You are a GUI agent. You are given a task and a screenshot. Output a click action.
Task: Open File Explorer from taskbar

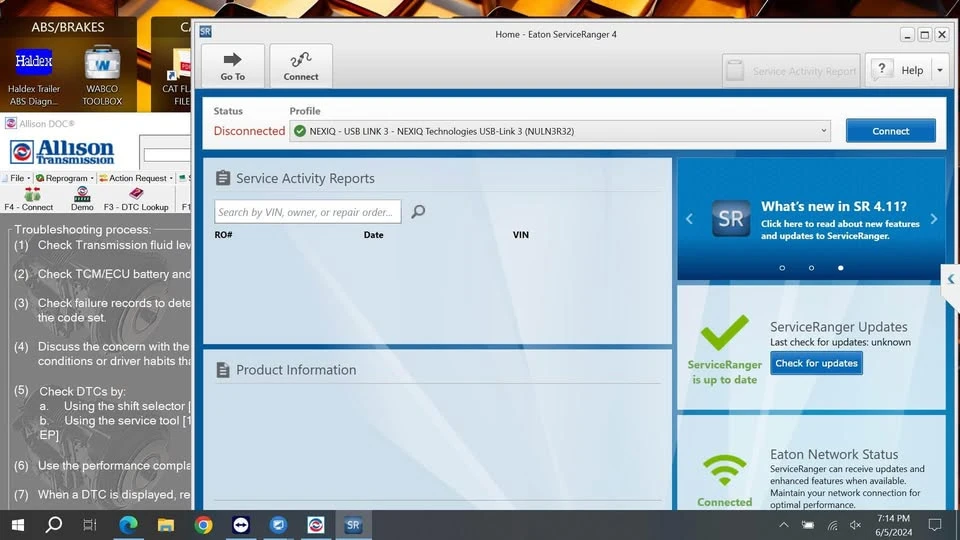tap(165, 525)
